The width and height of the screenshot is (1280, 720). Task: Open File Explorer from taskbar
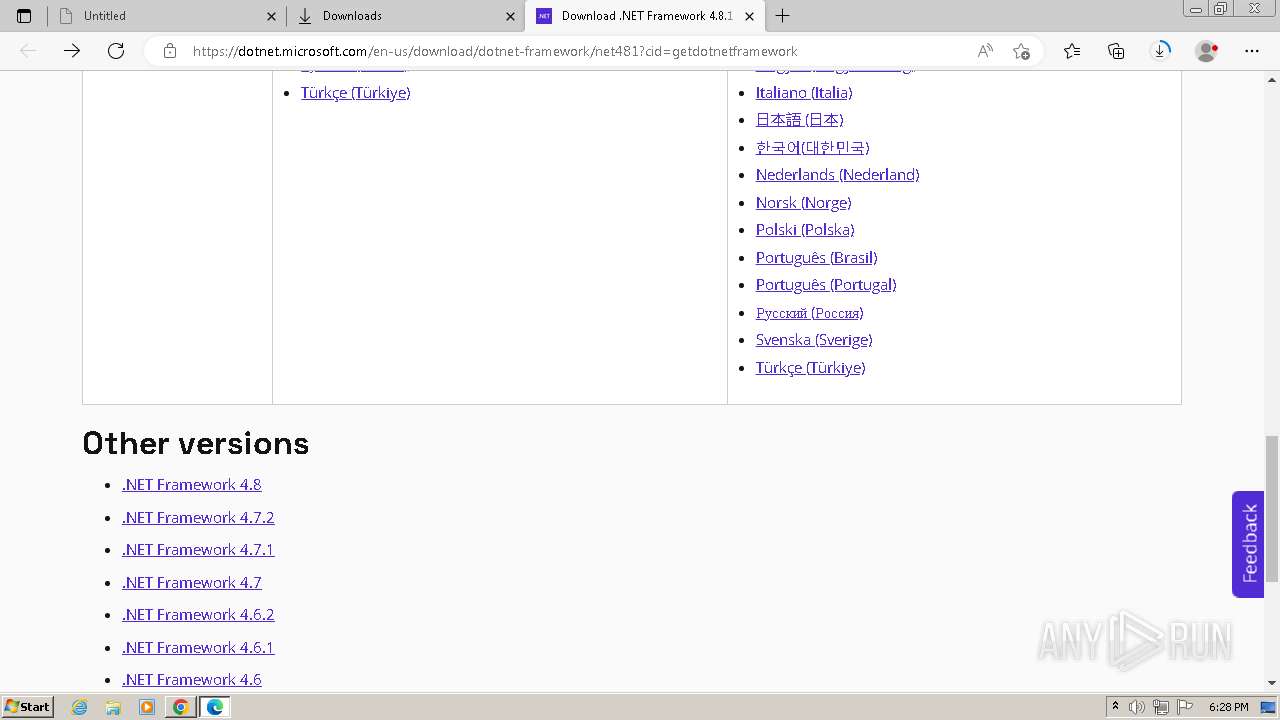tap(113, 707)
